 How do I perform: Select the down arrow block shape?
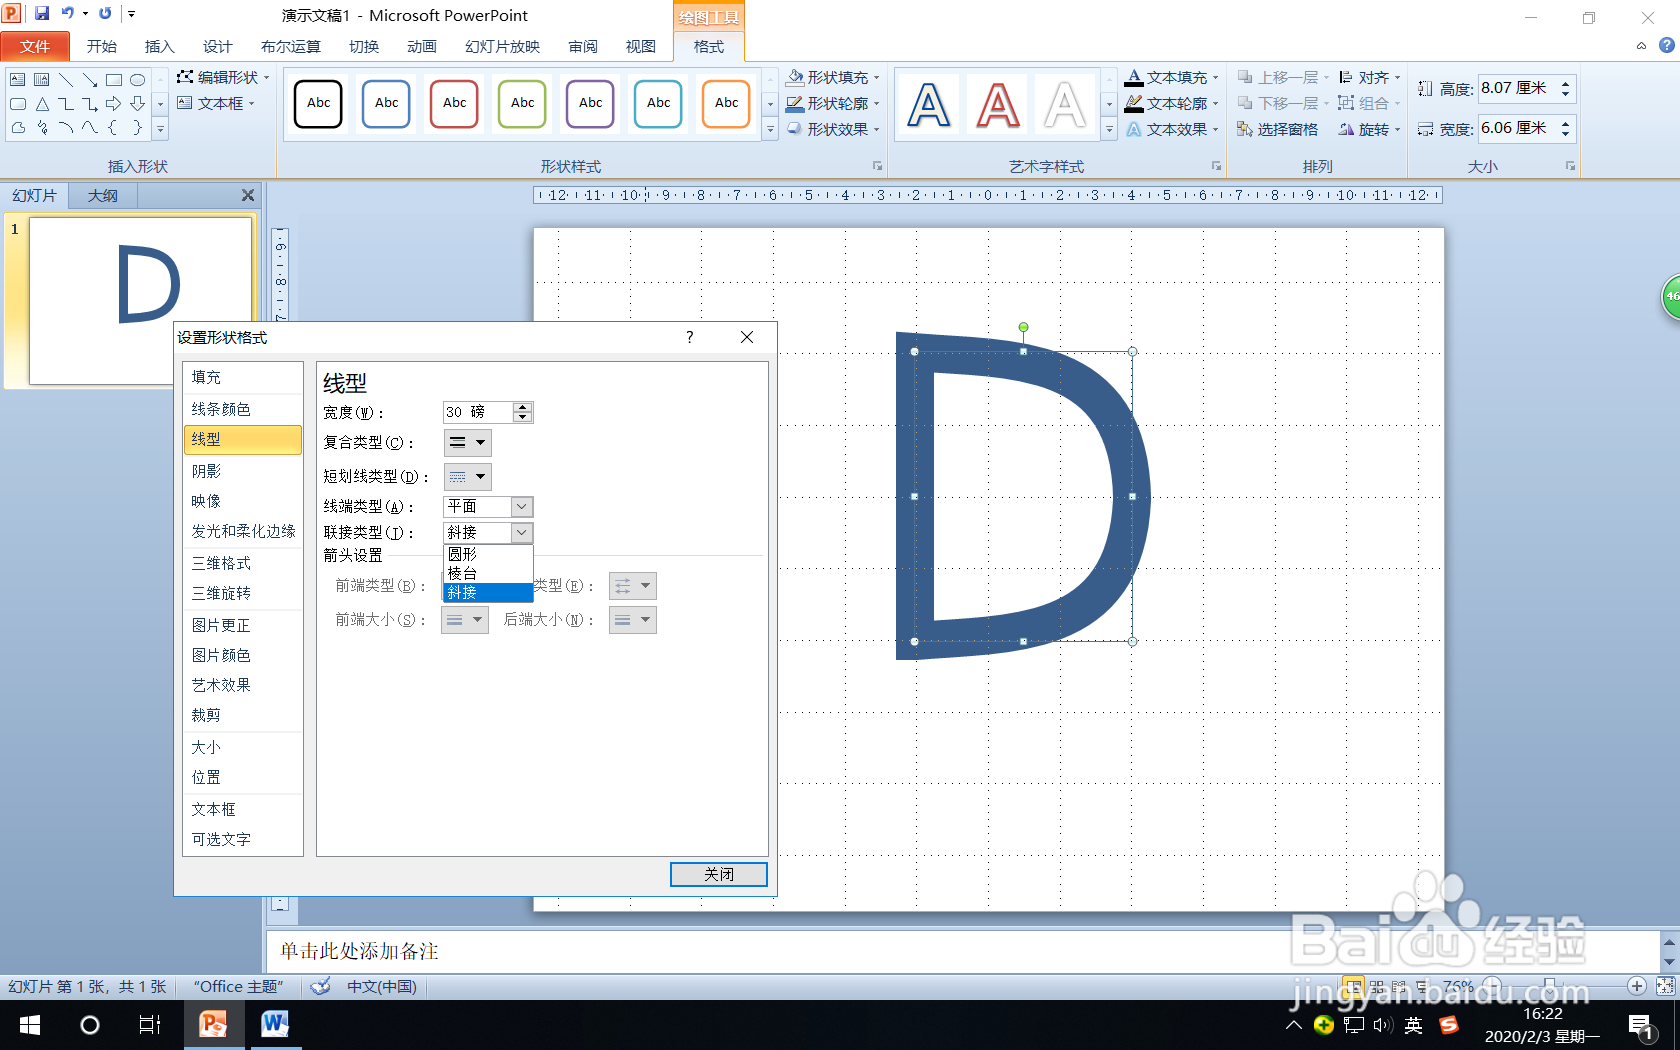[x=138, y=103]
